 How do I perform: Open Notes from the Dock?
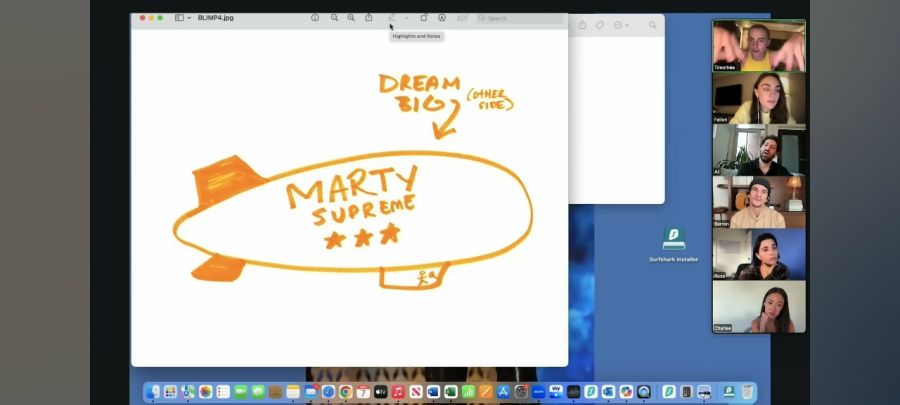293,392
